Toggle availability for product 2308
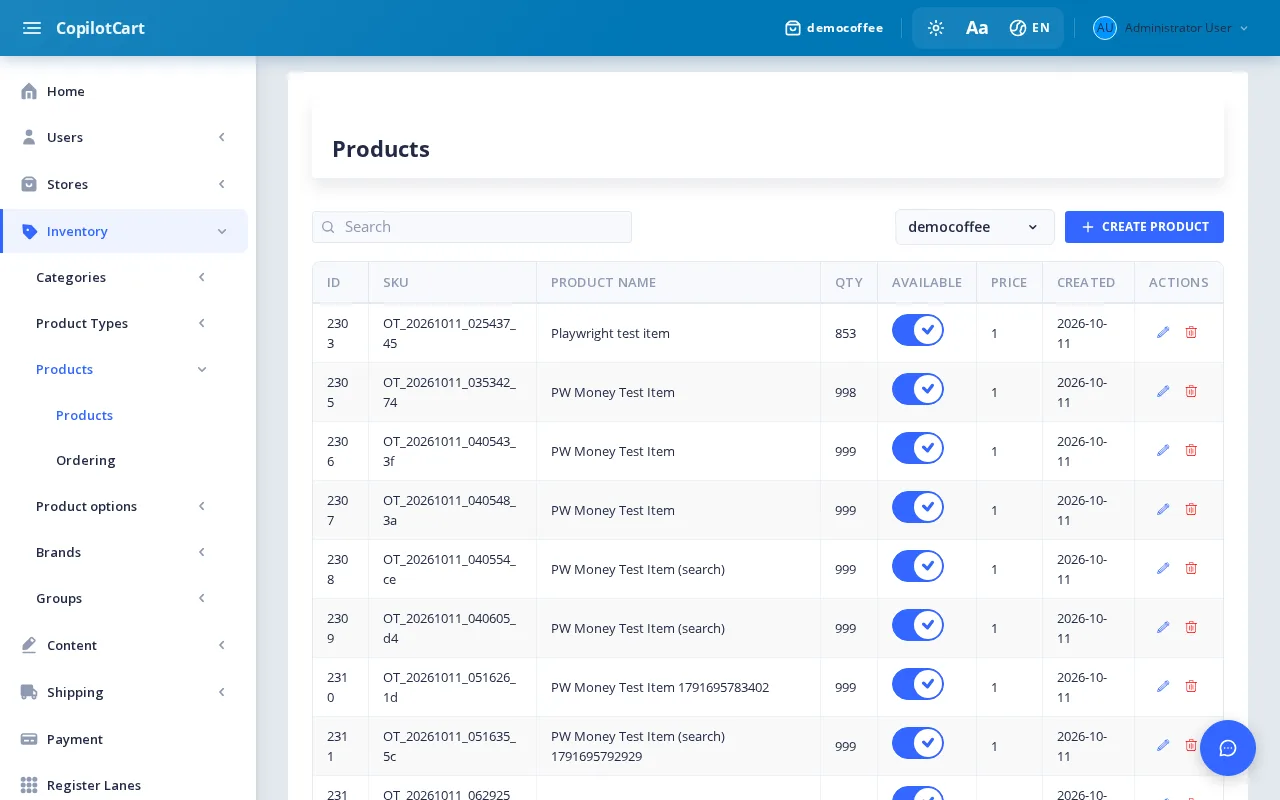Screen dimensions: 1280x800 [x=918, y=566]
